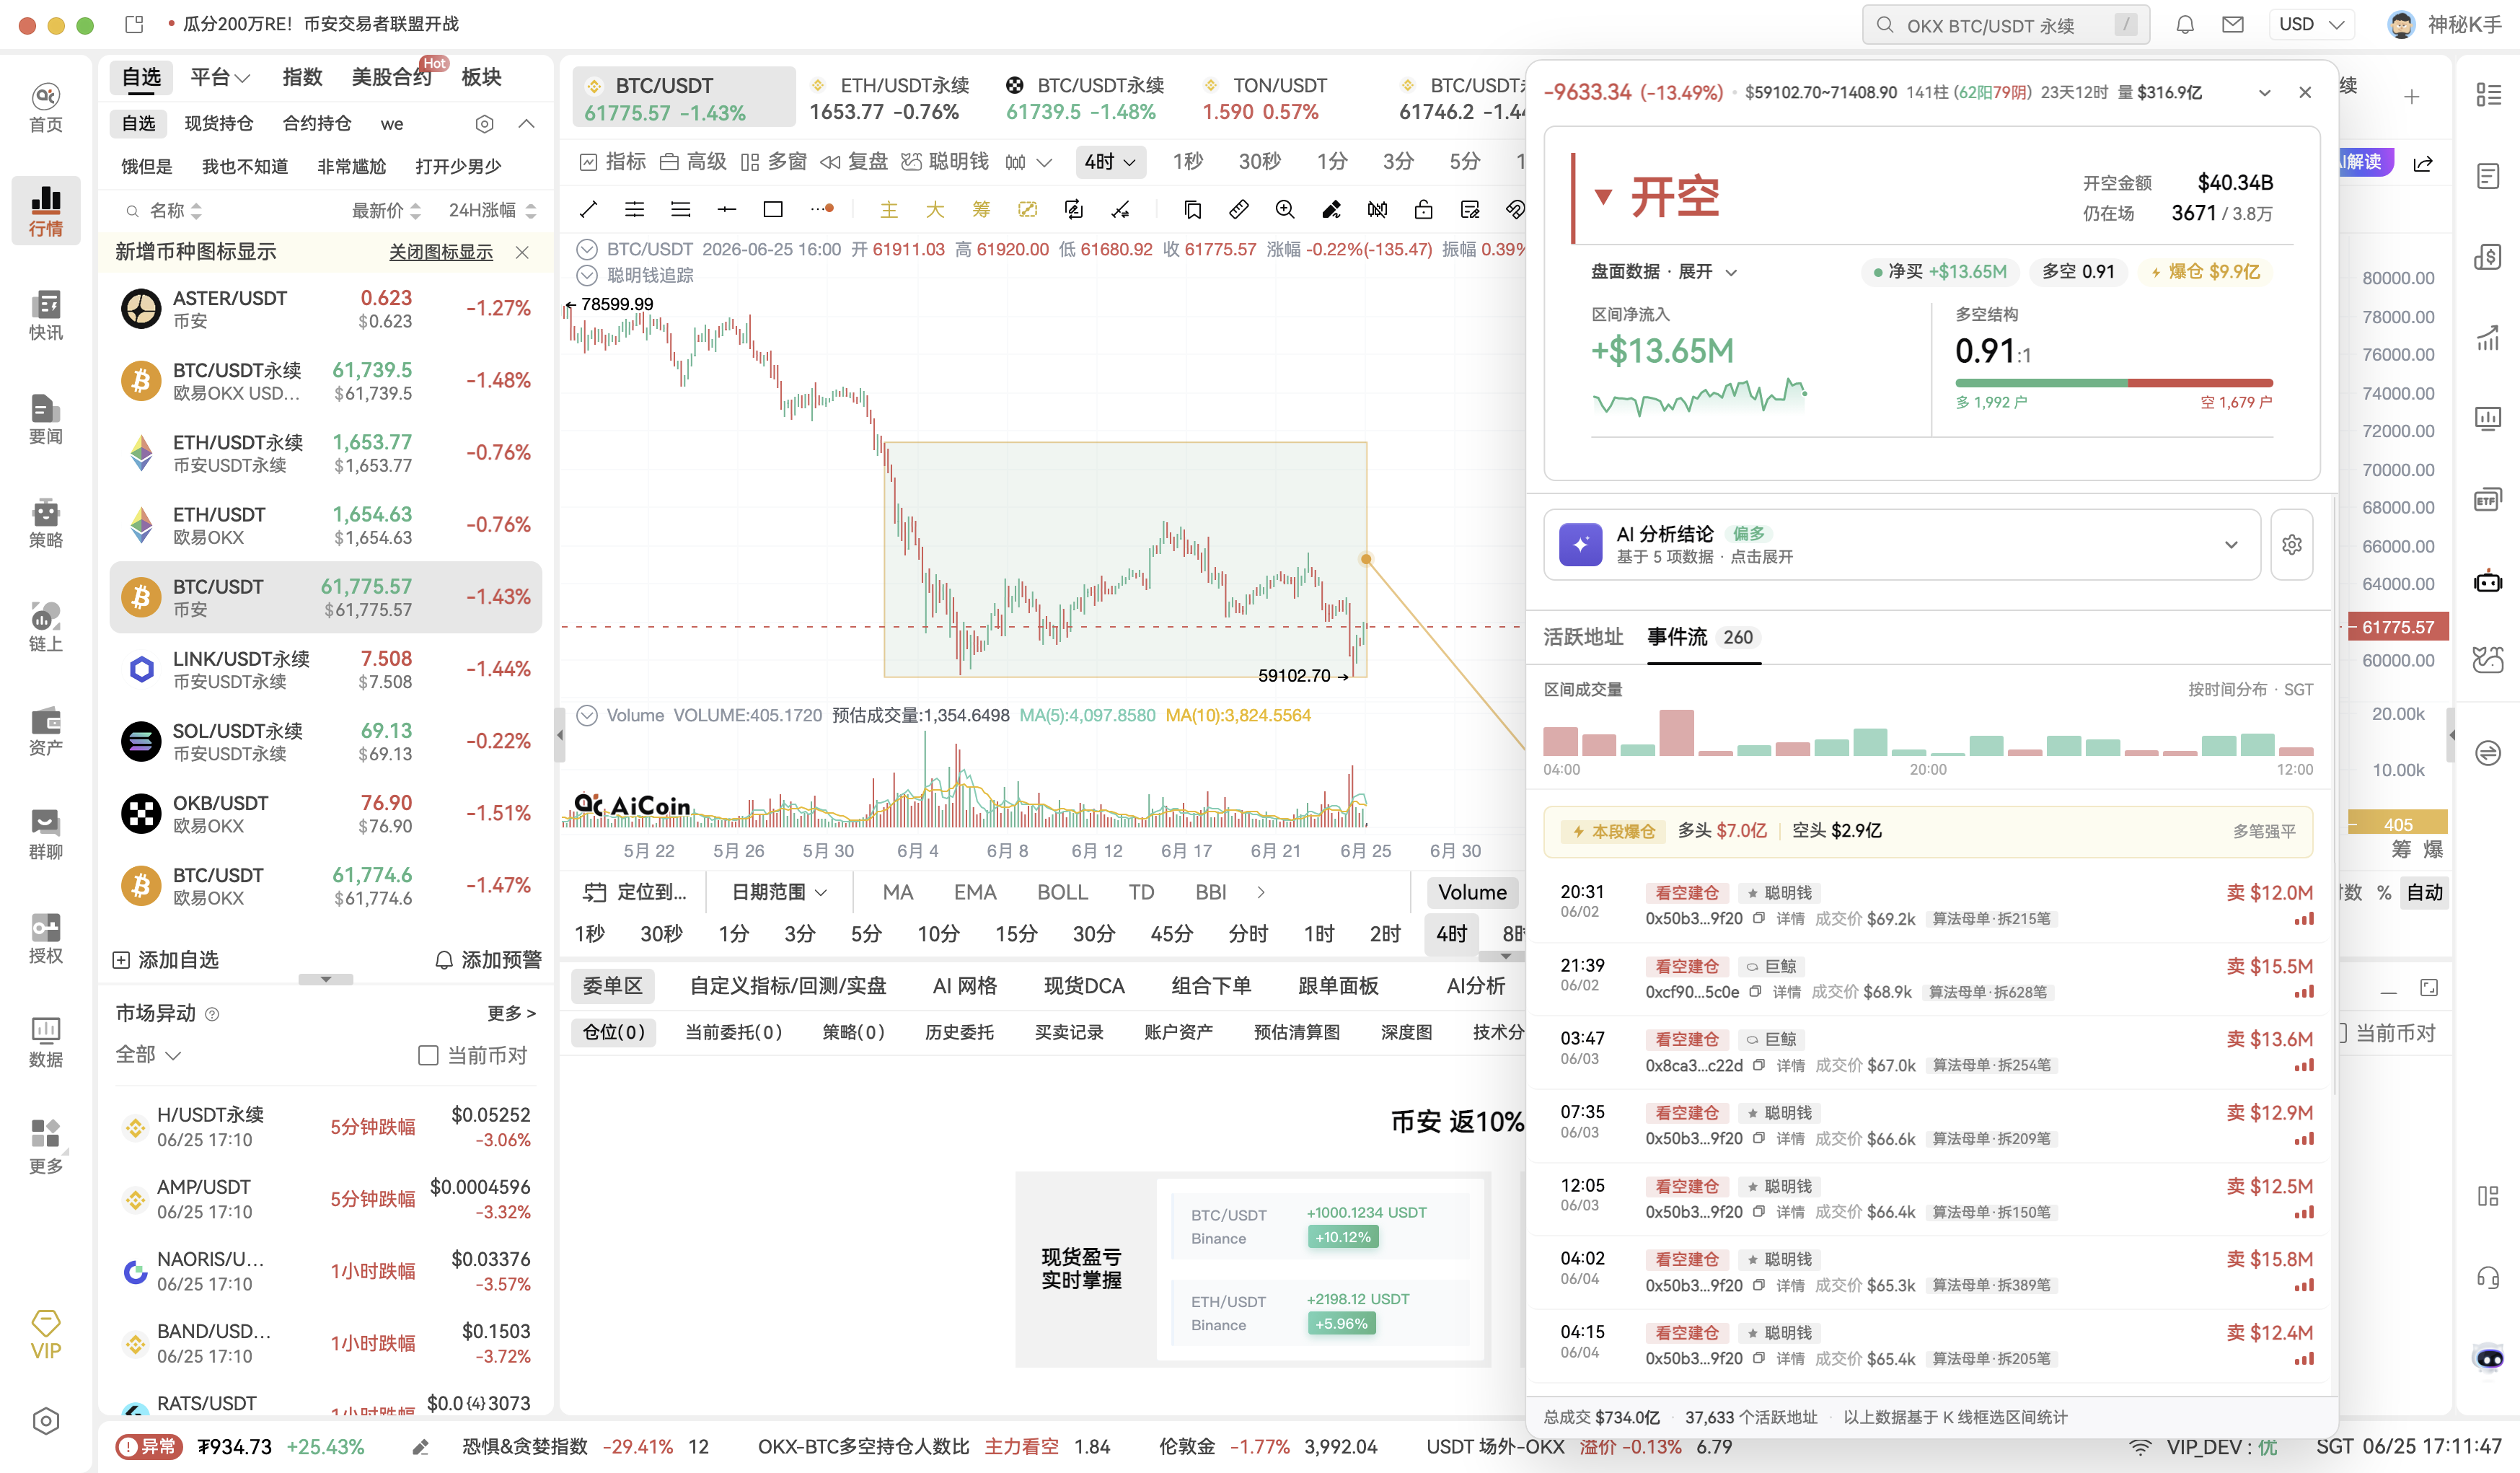2520x1473 pixels.
Task: Expand the AI 分析结论 panel chevron
Action: 2231,544
